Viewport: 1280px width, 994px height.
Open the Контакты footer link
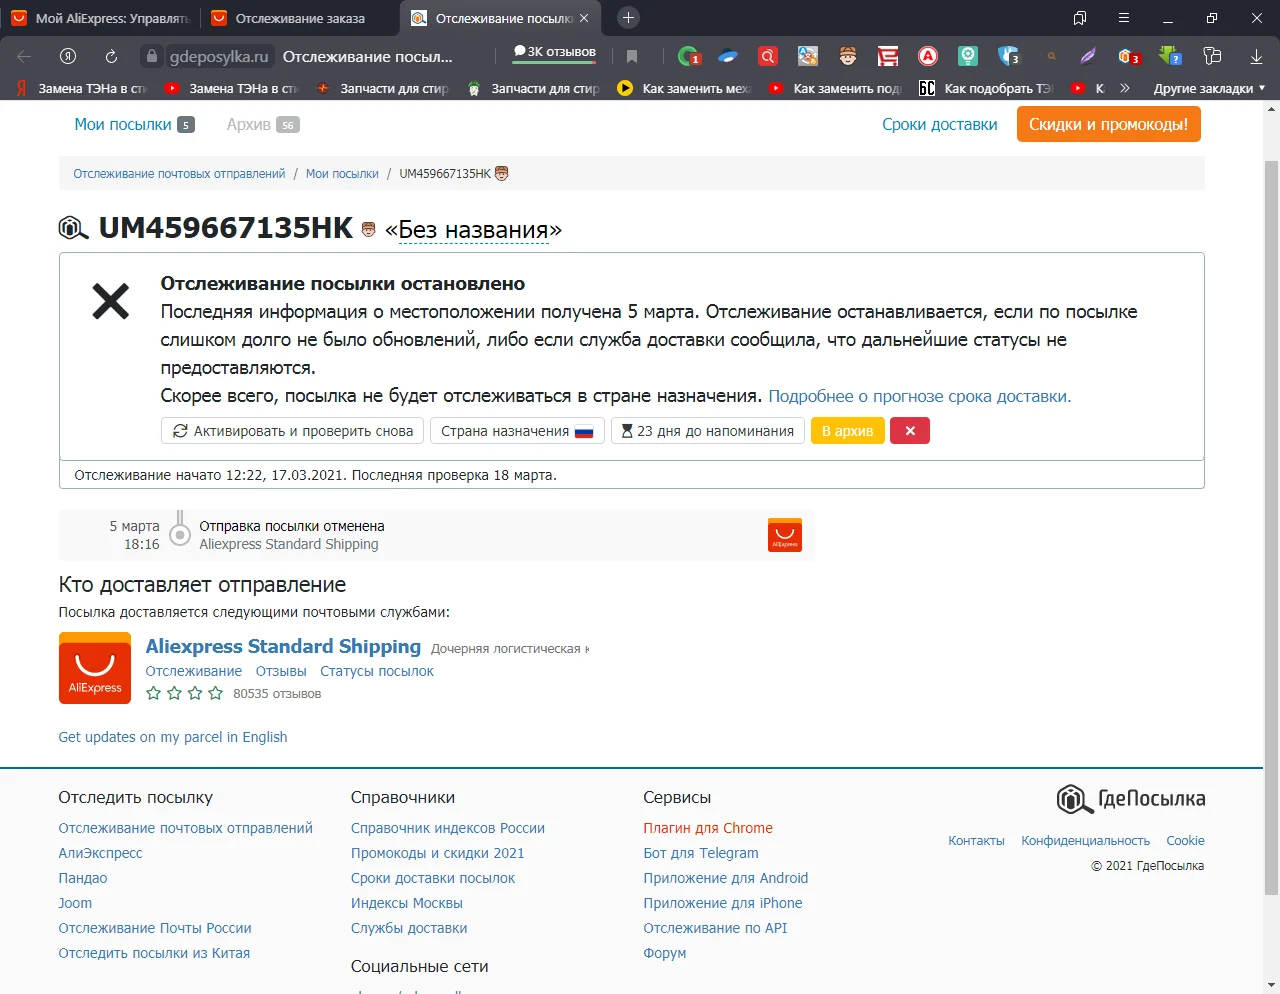976,841
